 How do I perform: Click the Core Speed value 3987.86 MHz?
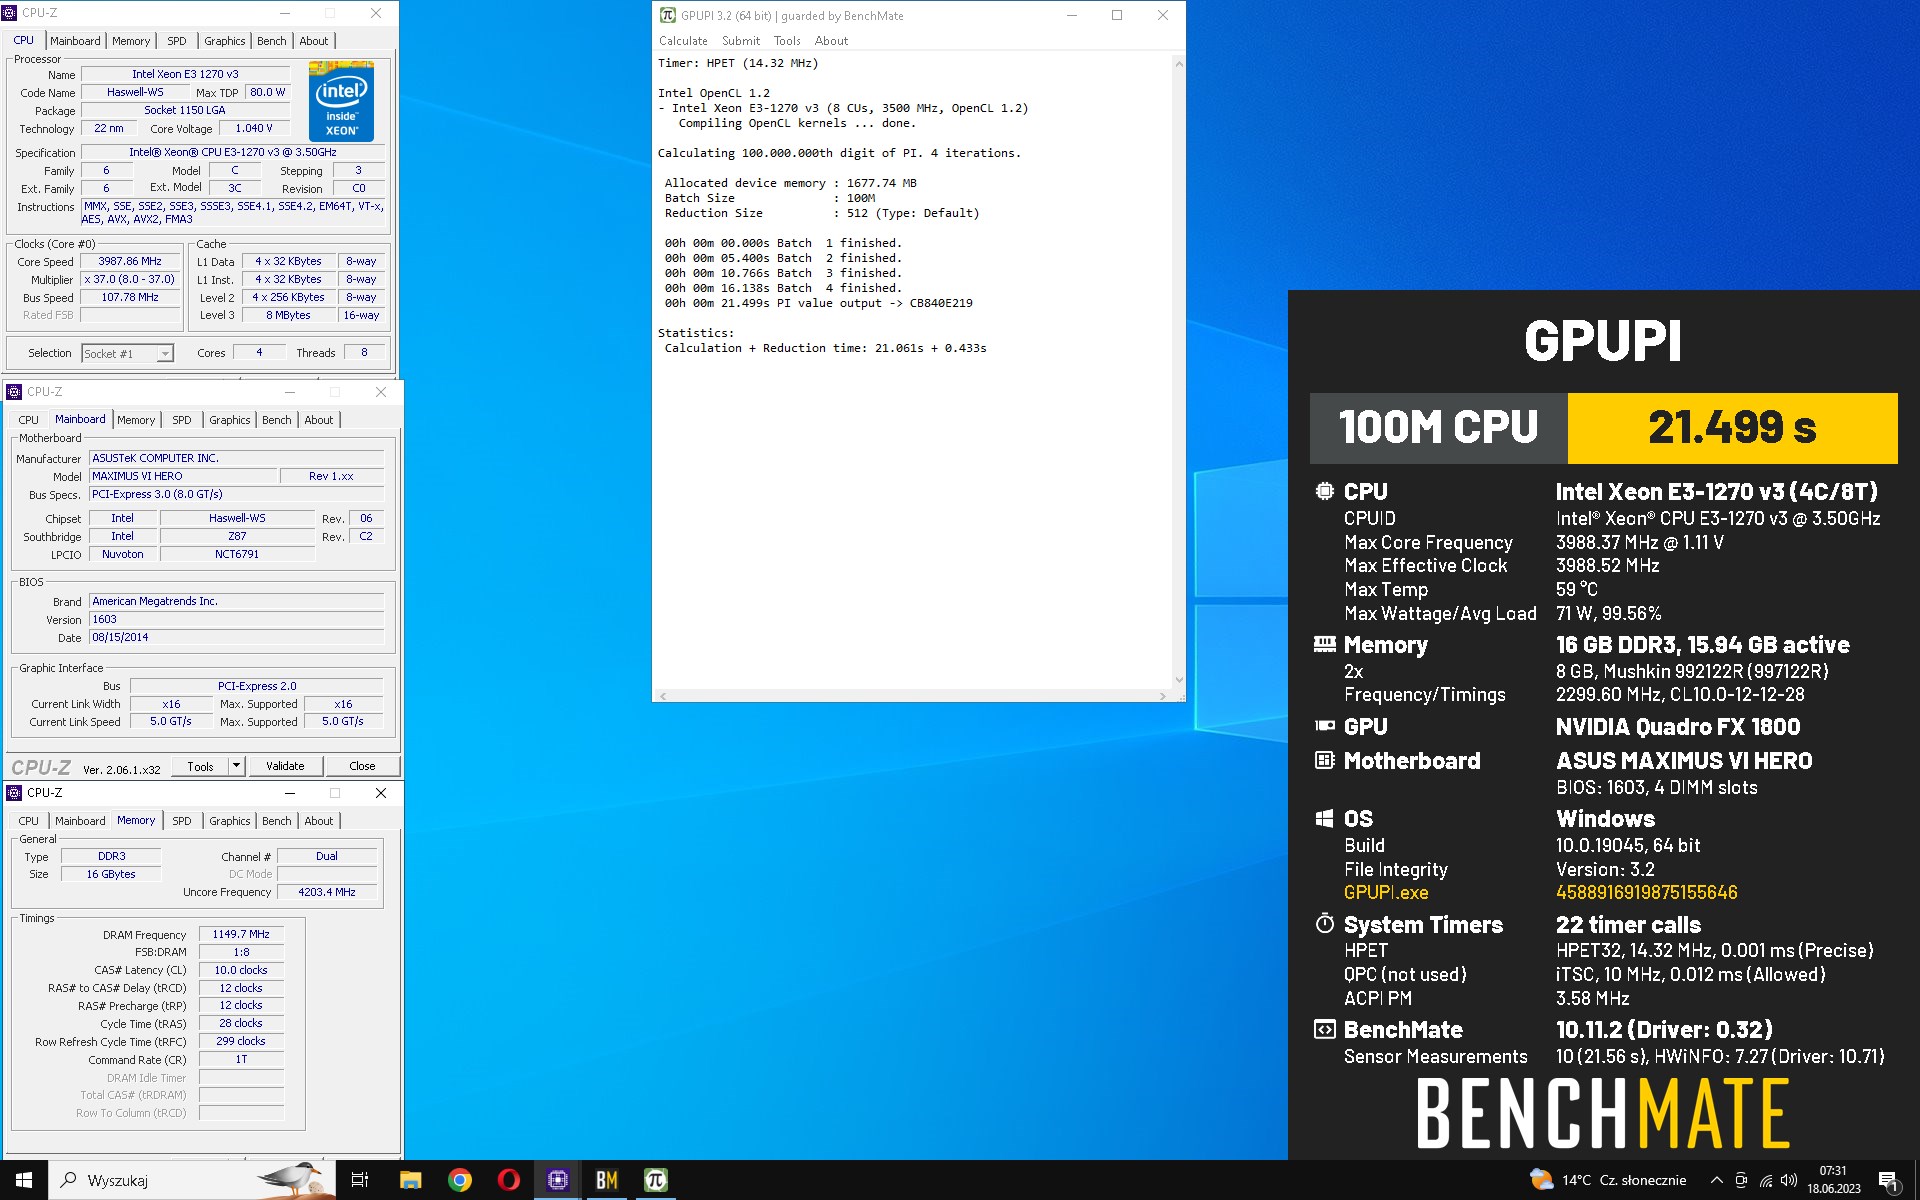click(130, 262)
